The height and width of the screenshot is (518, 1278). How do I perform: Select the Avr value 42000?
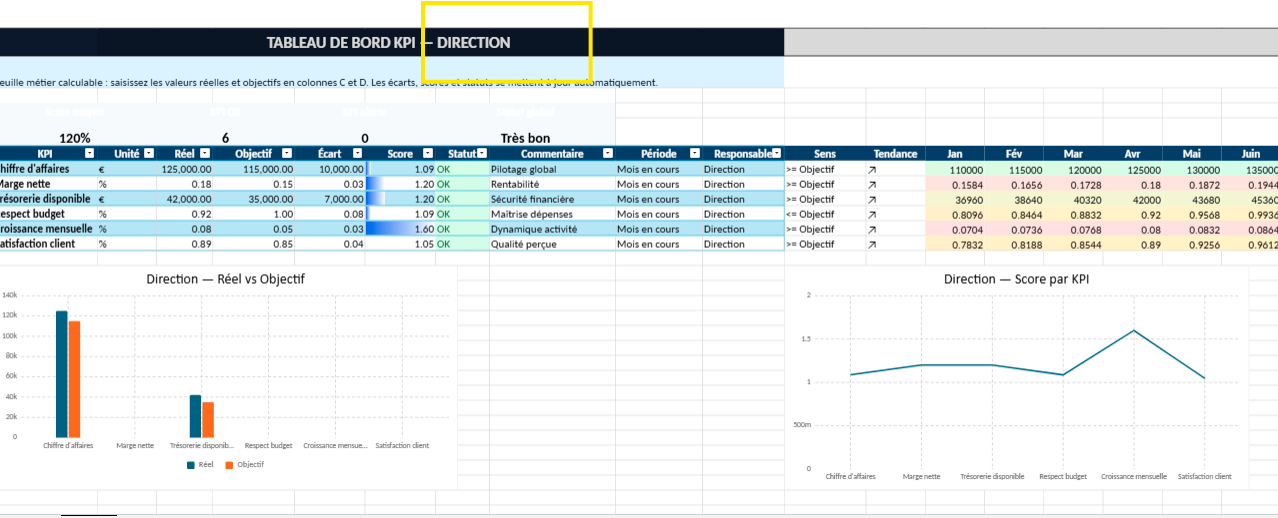click(1132, 199)
